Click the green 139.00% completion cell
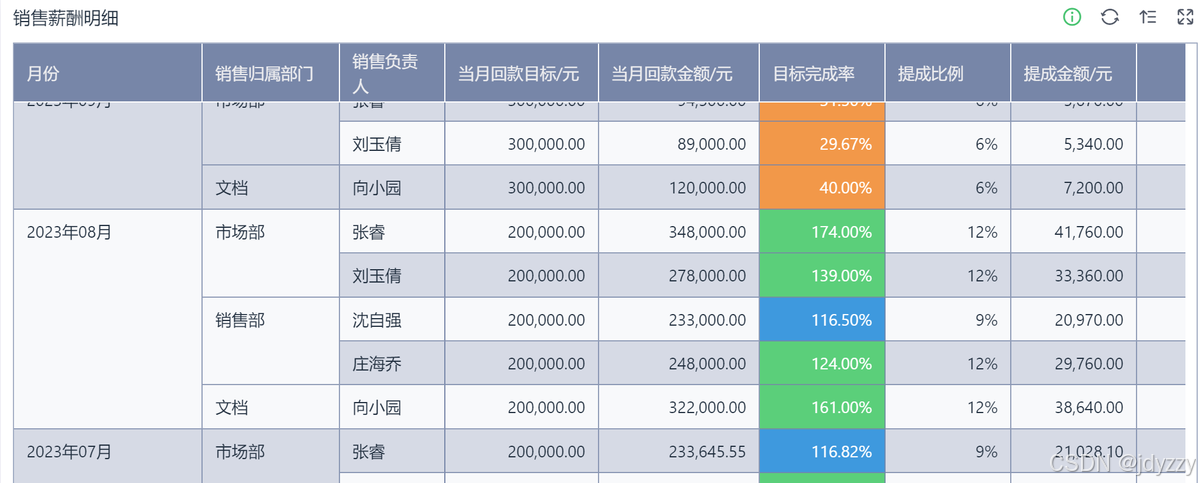 (822, 275)
